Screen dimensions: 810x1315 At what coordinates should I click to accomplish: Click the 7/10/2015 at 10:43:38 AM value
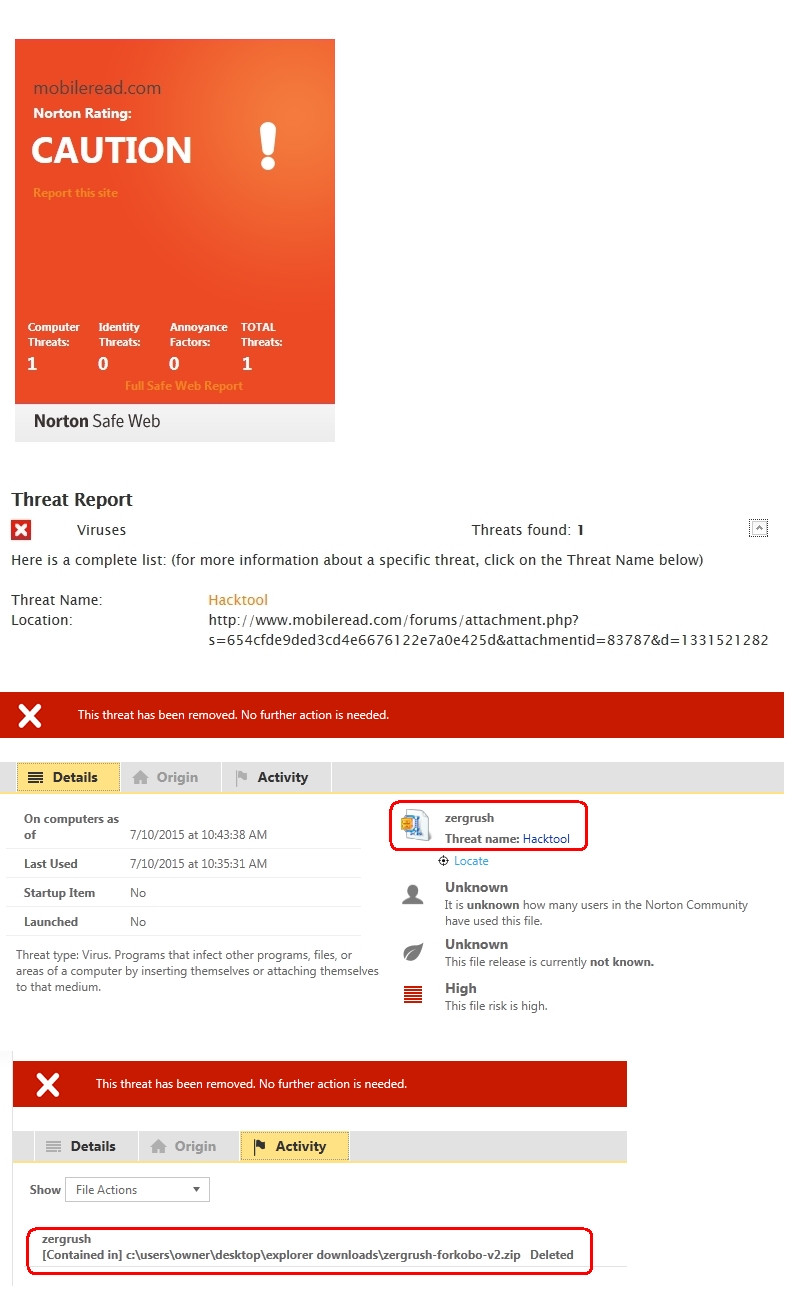coord(198,835)
